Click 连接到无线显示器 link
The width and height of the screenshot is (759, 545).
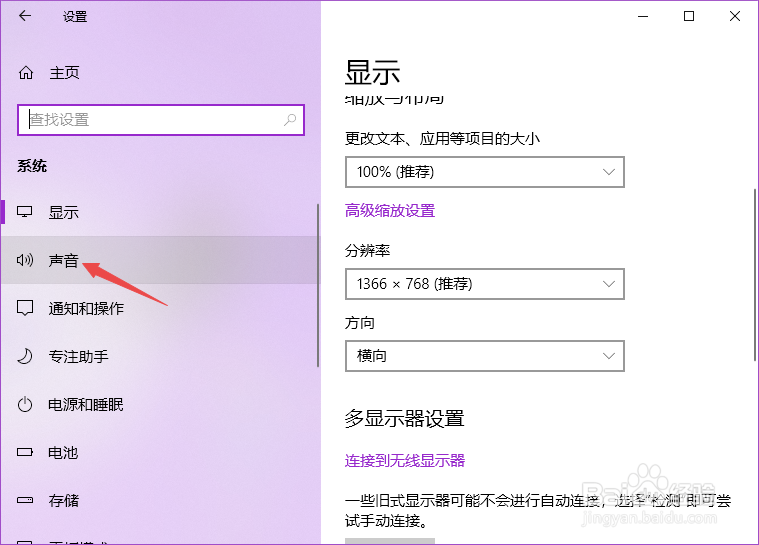(405, 461)
